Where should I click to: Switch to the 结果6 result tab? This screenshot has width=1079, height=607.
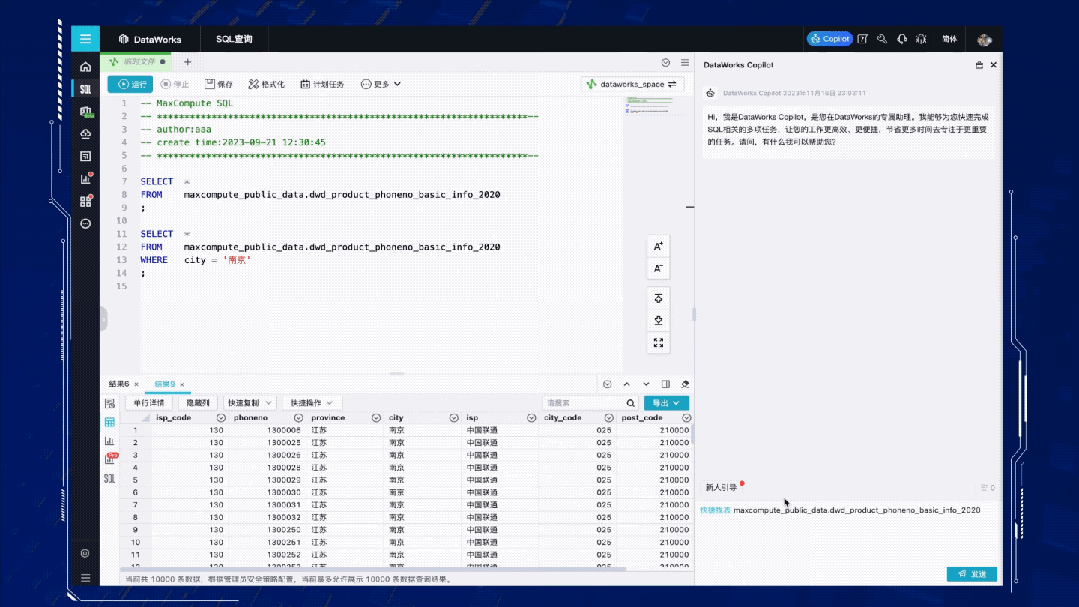tap(118, 384)
